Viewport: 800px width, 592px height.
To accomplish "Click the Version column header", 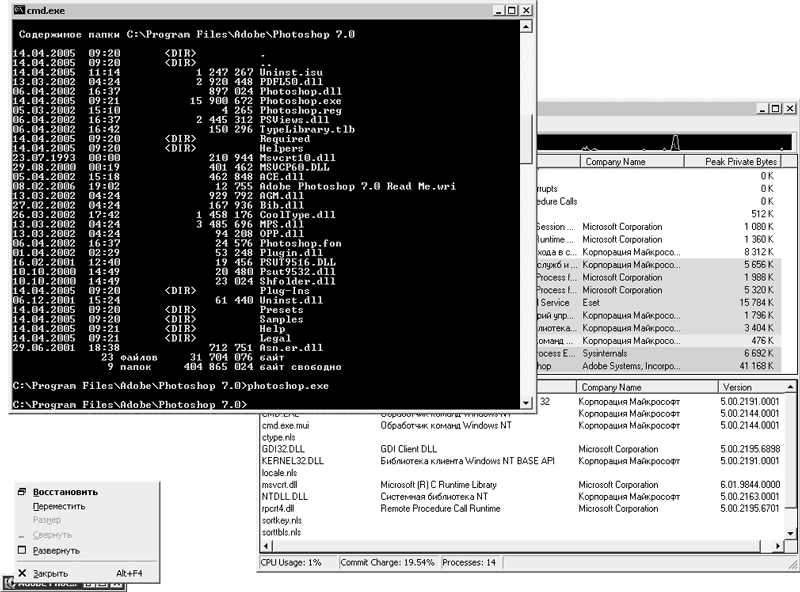I will (755, 387).
